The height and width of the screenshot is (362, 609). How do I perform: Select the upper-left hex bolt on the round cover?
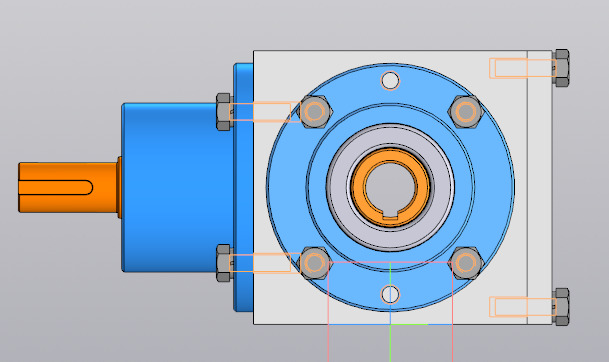click(315, 112)
